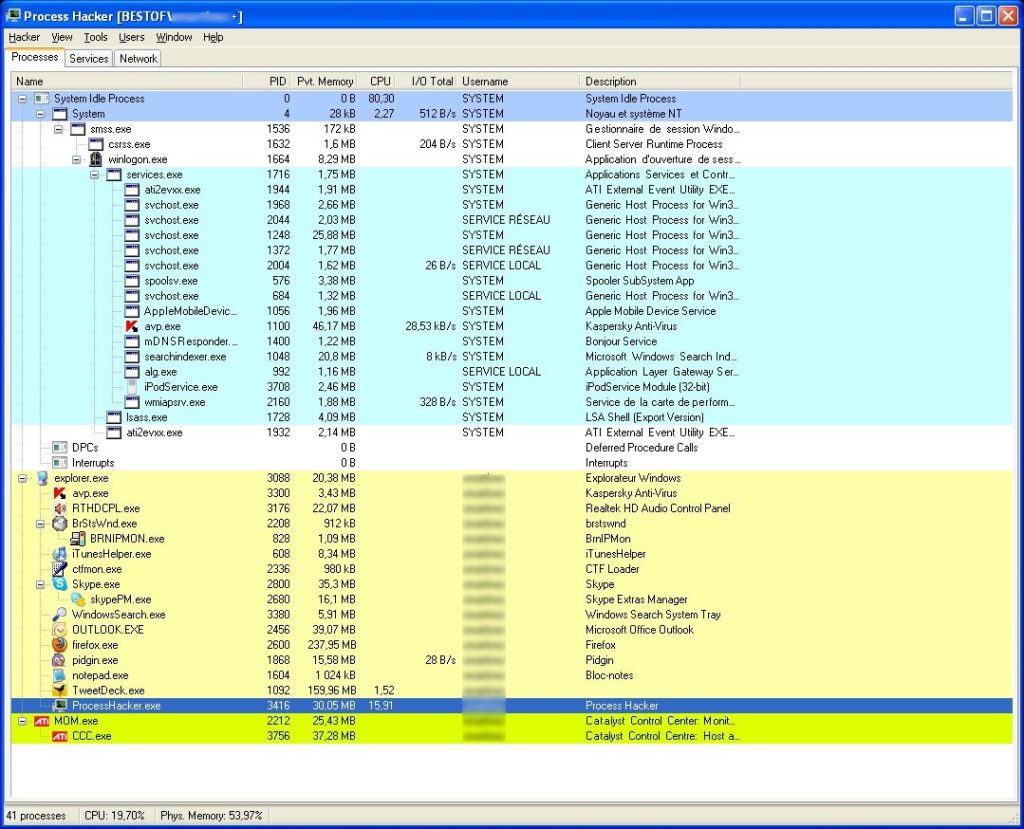Sort by the PID column header
Image resolution: width=1024 pixels, height=829 pixels.
pyautogui.click(x=267, y=81)
